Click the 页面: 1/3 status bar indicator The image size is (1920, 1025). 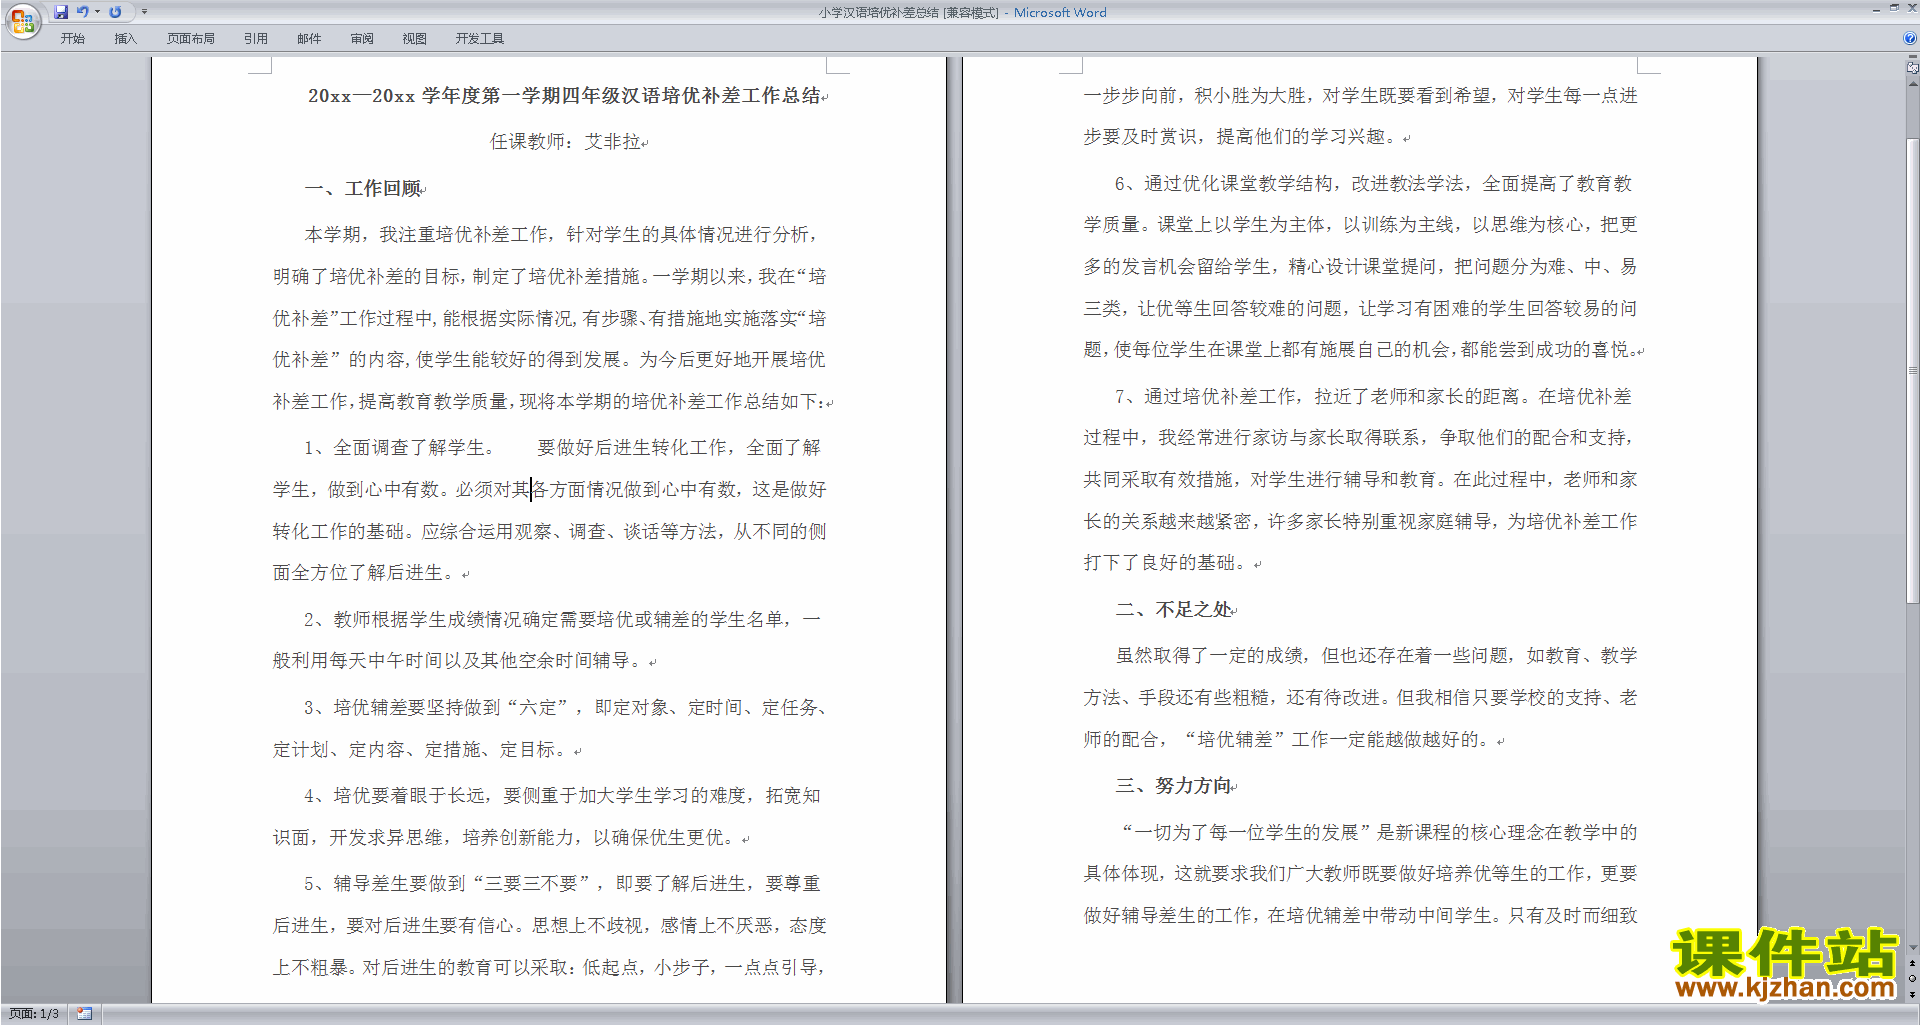[x=34, y=1014]
